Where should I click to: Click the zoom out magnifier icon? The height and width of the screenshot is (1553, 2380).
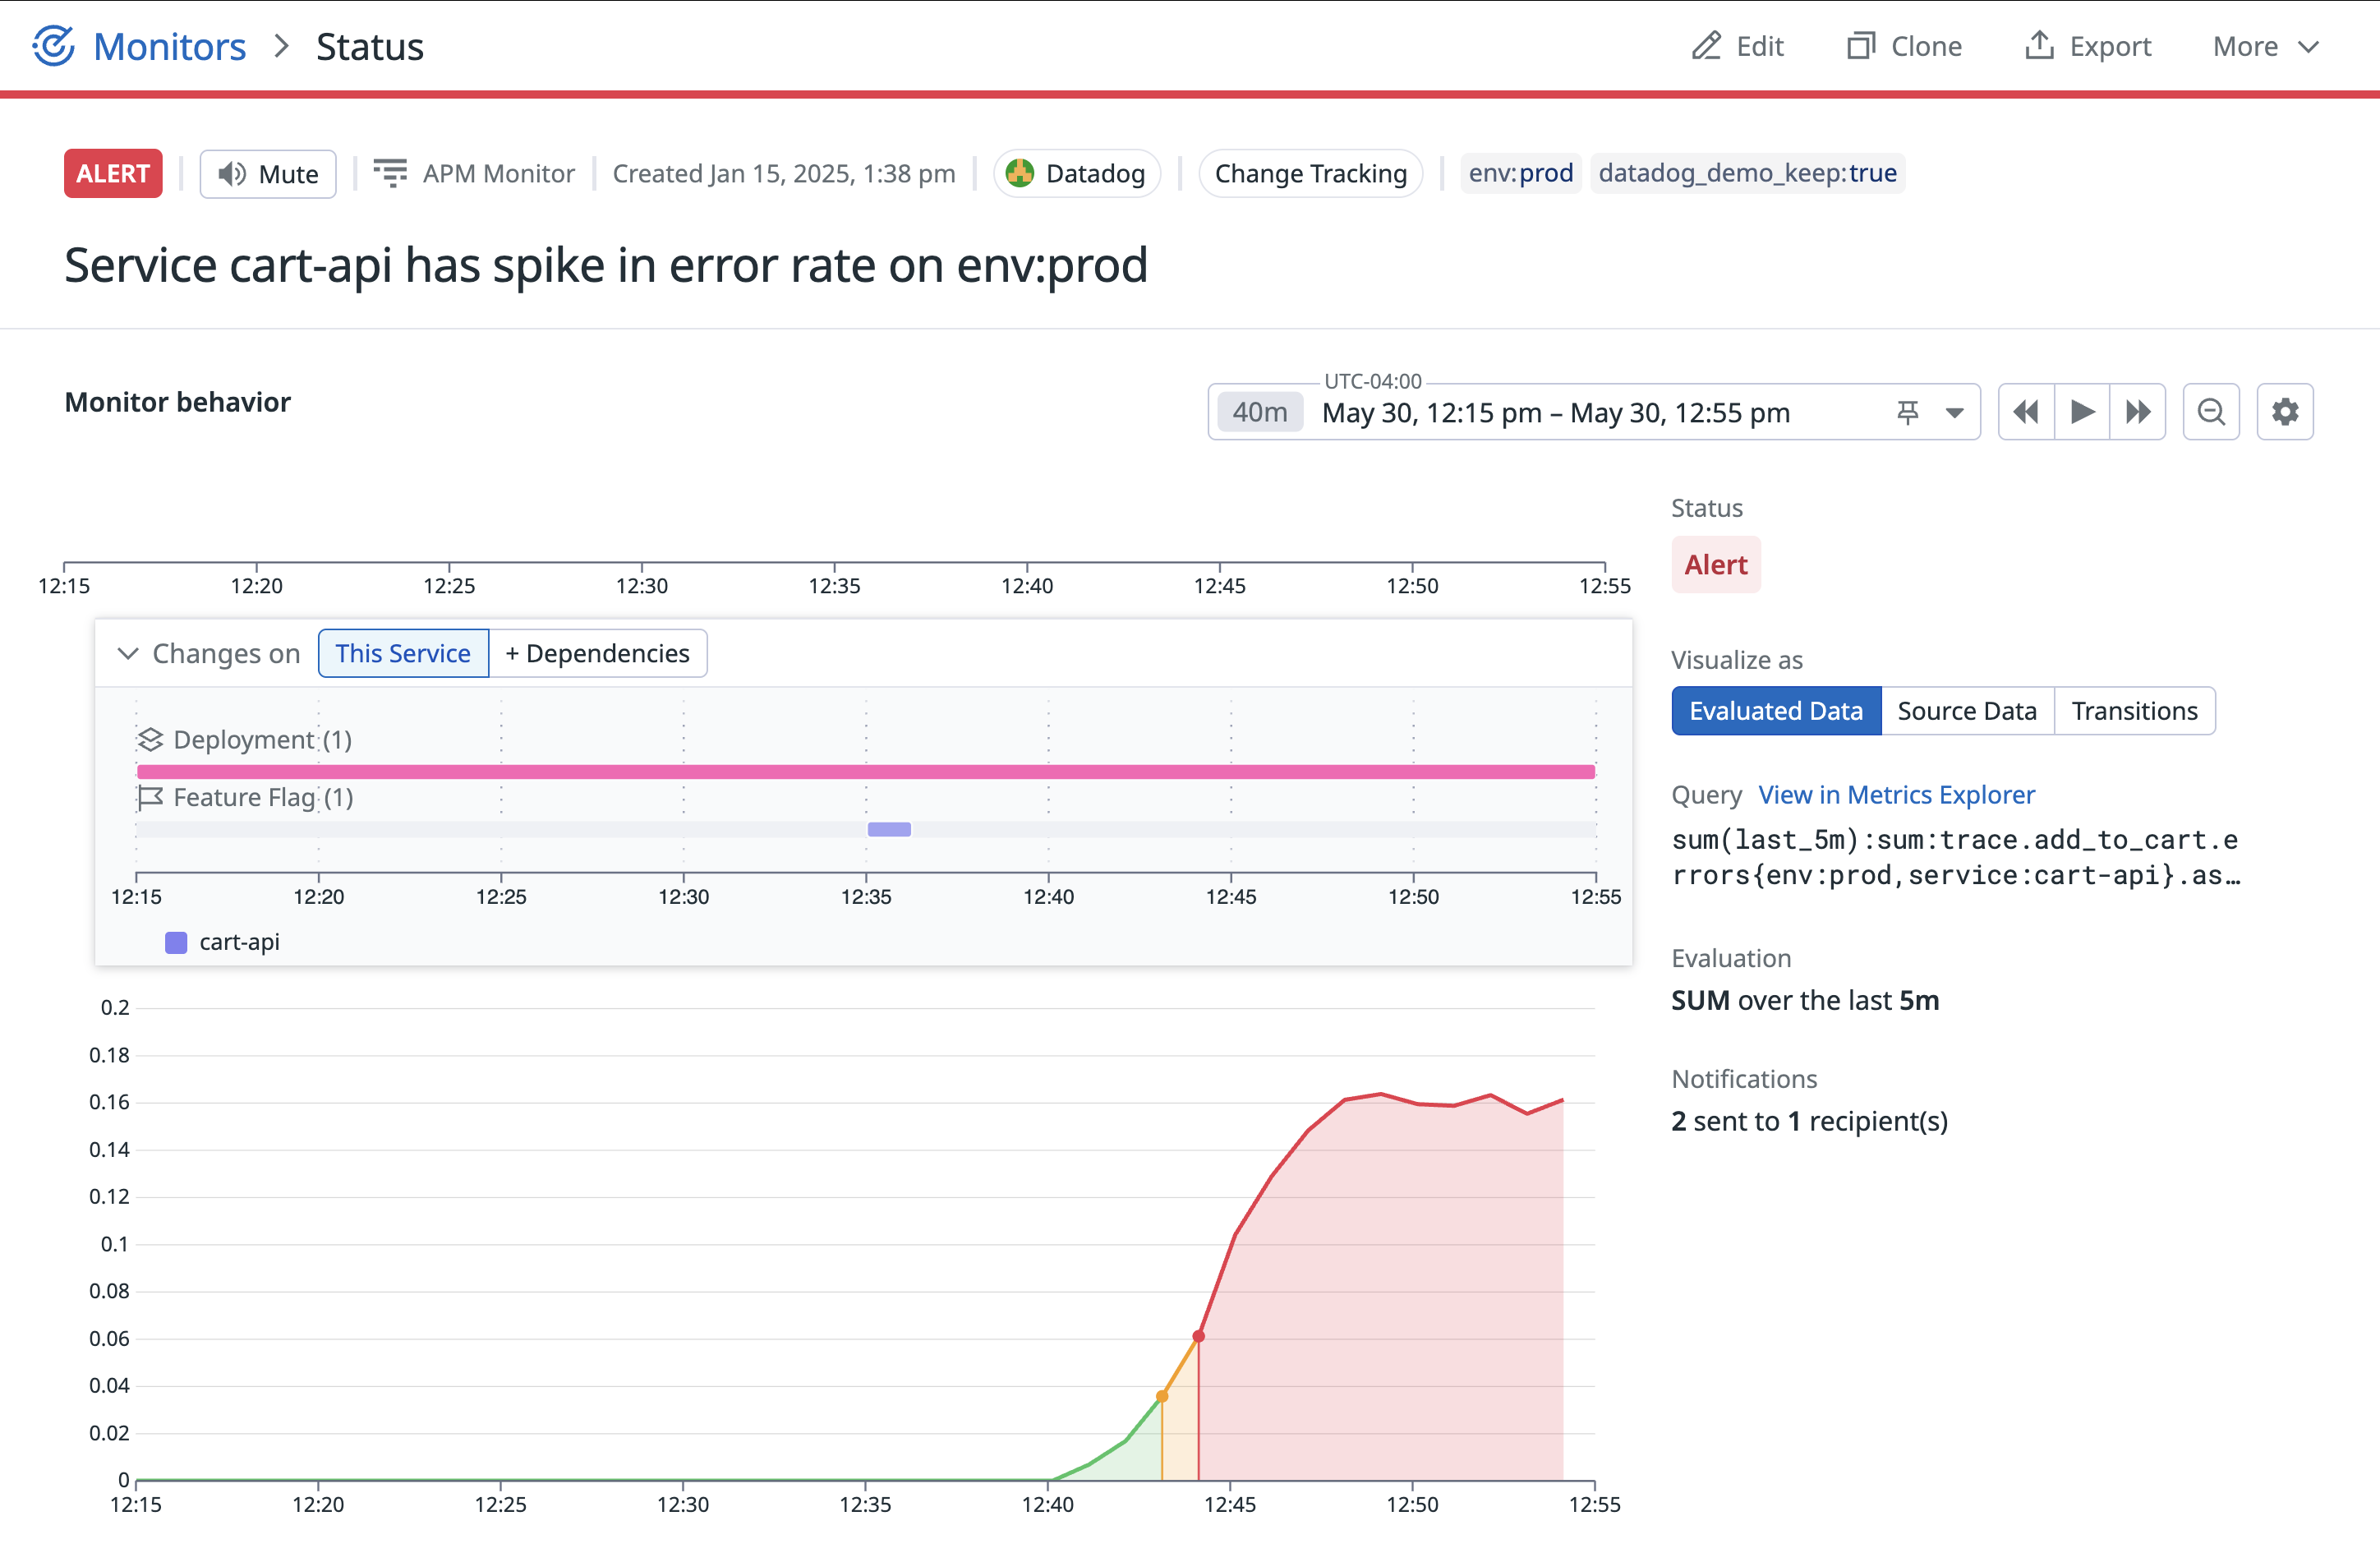pos(2211,412)
